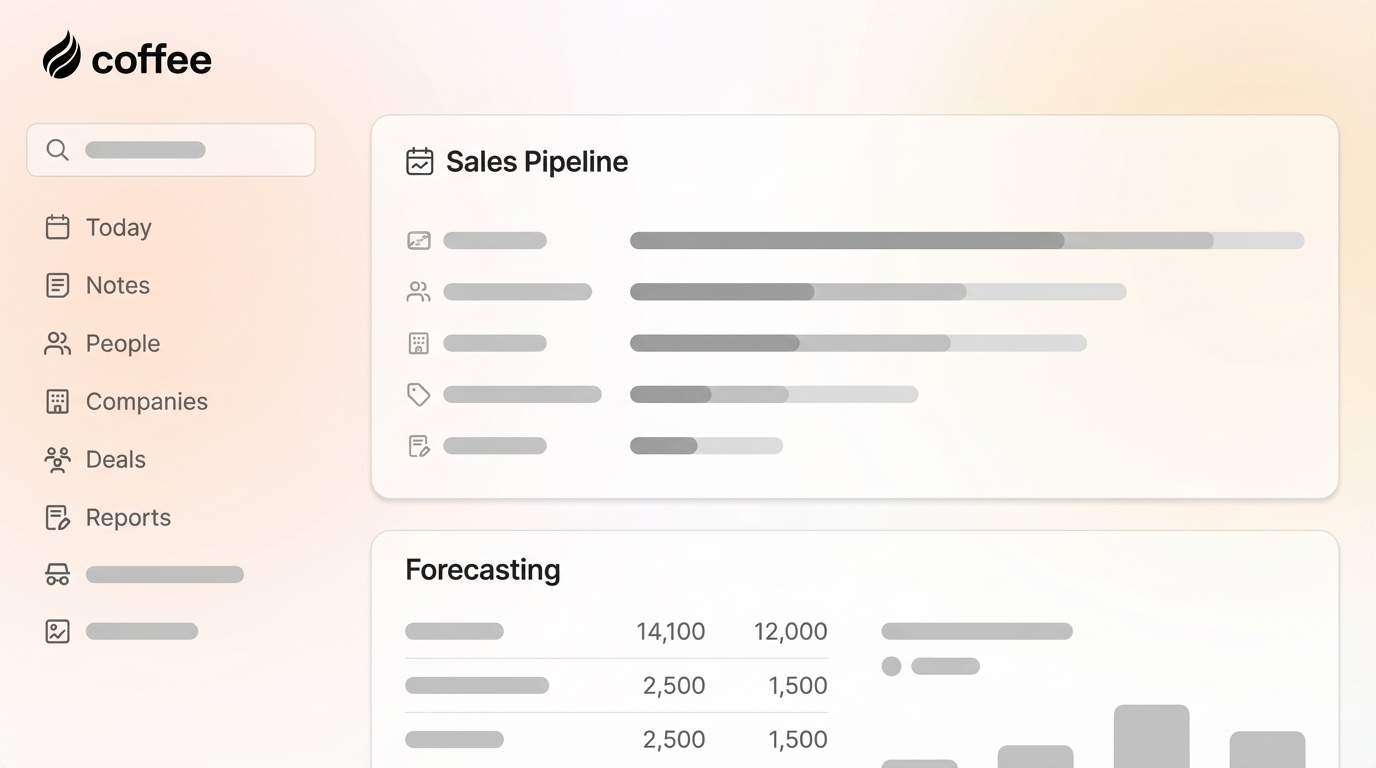The height and width of the screenshot is (768, 1376).
Task: Click the coffee logo at the top left
Action: pos(125,58)
